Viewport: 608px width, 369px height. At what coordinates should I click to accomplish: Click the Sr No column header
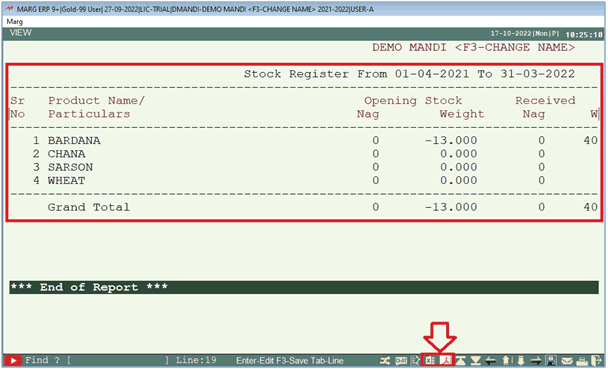(17, 107)
